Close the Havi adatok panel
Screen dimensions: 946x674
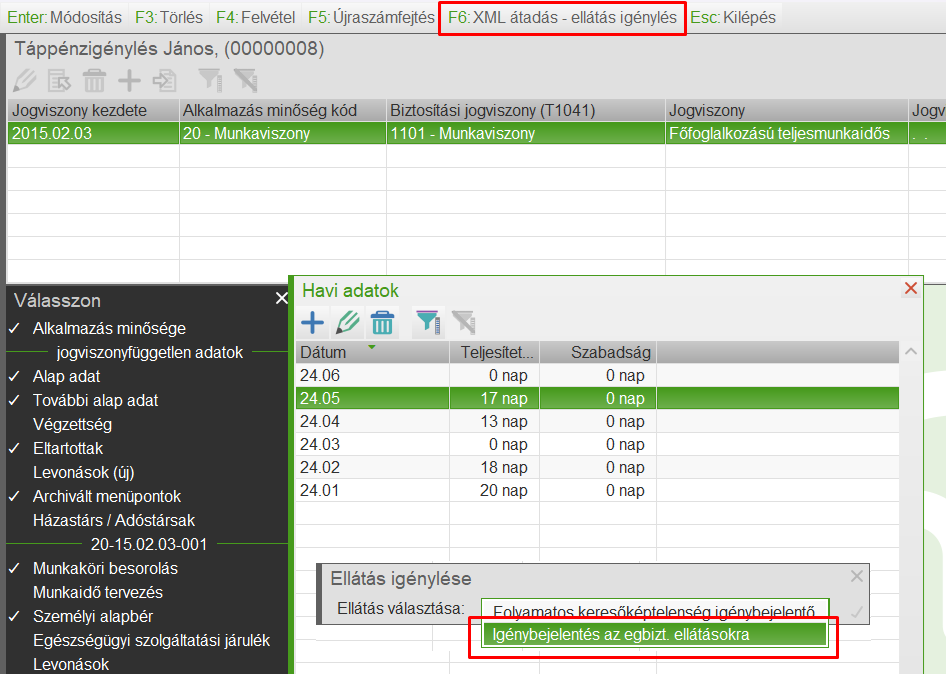pos(910,288)
